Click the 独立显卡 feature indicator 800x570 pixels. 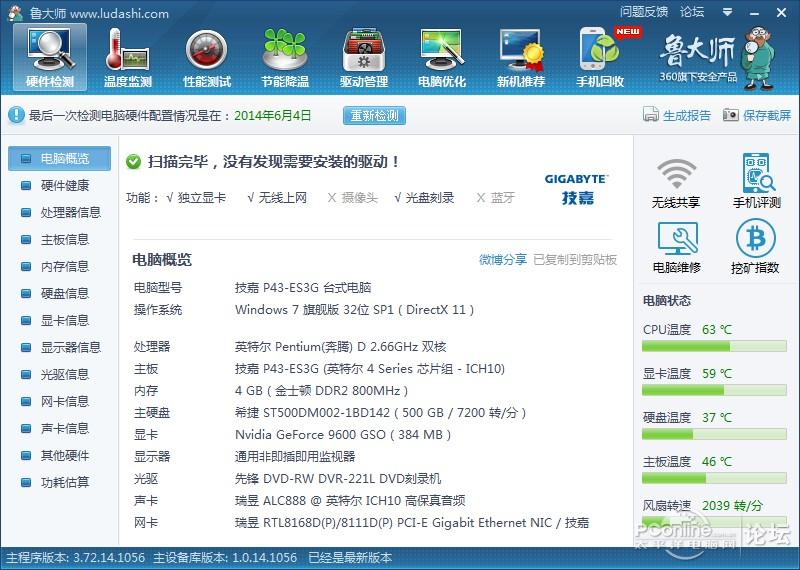(x=196, y=197)
